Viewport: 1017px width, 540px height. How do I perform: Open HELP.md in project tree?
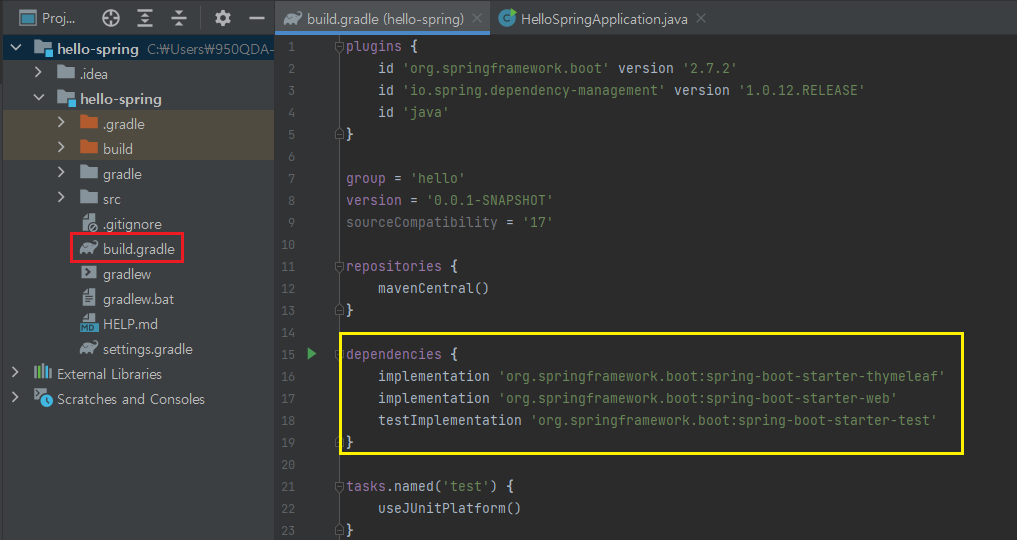[x=130, y=324]
